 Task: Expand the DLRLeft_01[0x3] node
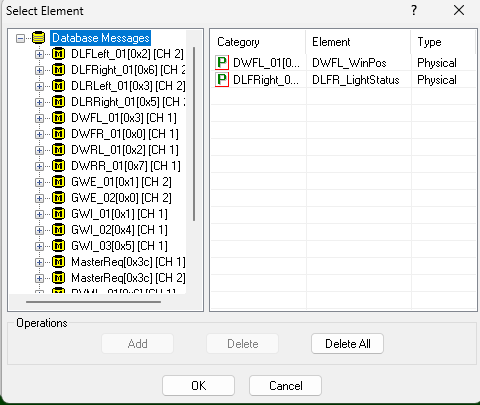point(39,86)
